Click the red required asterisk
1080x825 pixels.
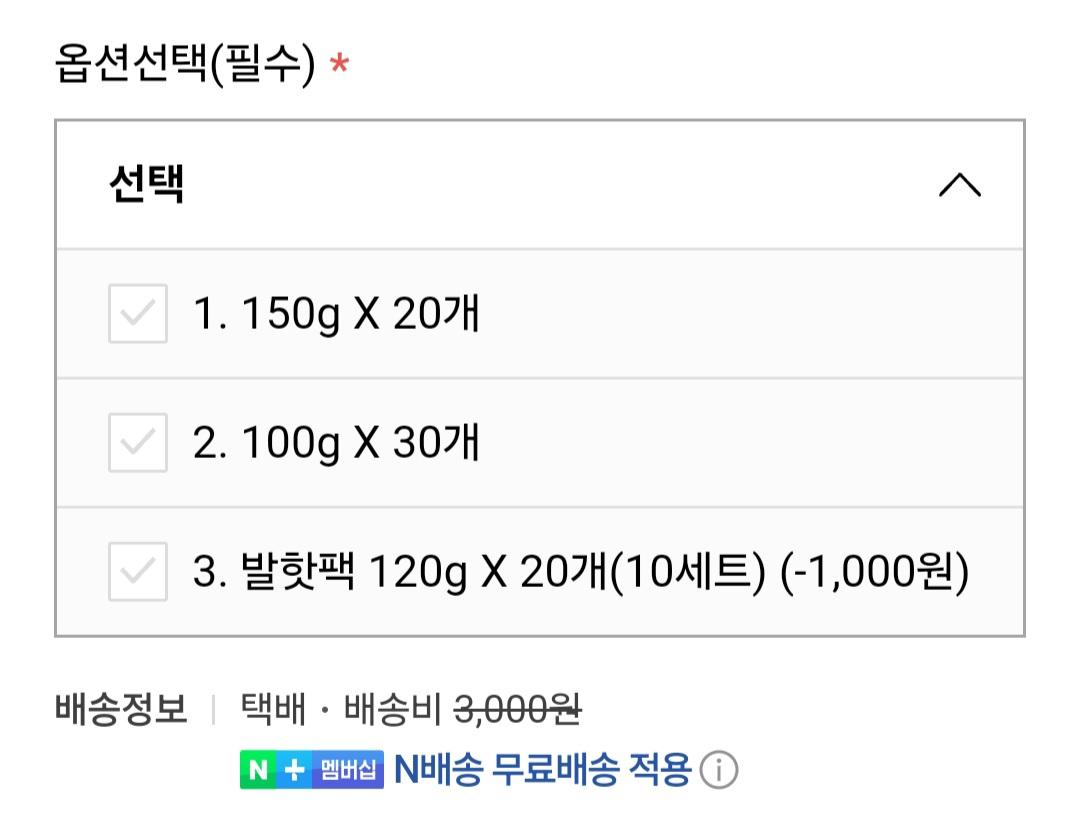point(339,68)
